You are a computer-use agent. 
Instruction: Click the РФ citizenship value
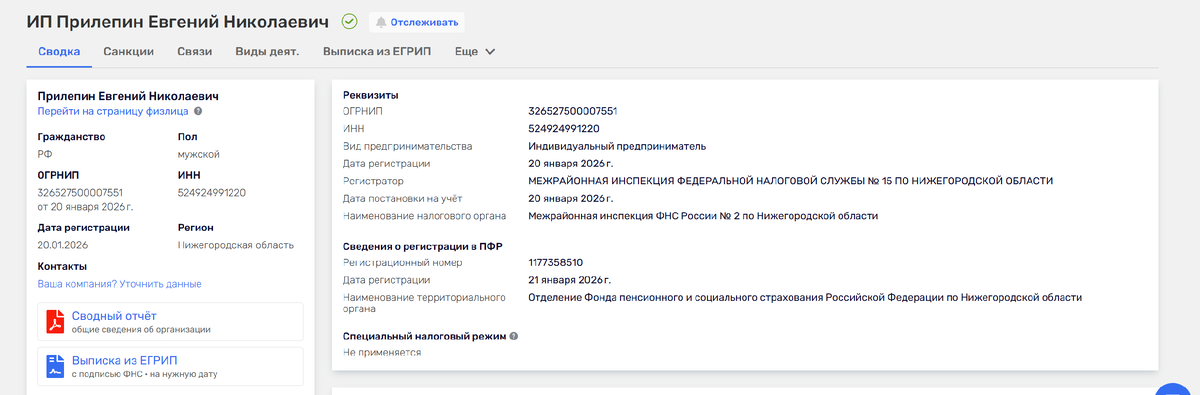(45, 154)
